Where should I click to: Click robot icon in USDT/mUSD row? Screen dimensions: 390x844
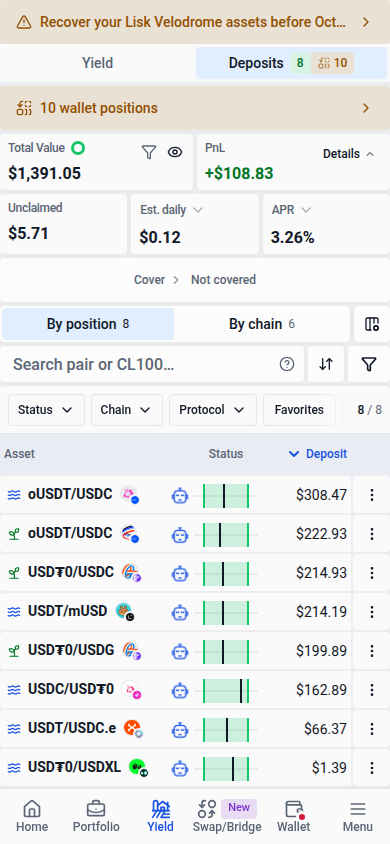[x=180, y=612]
